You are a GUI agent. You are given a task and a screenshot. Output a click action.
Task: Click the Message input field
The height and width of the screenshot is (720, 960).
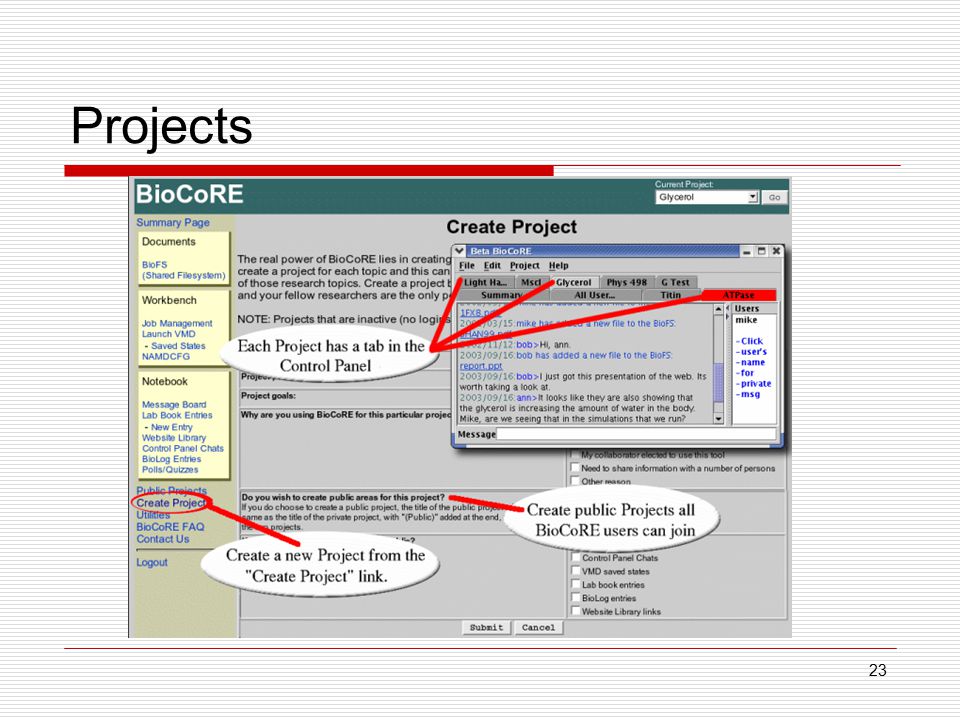[636, 434]
